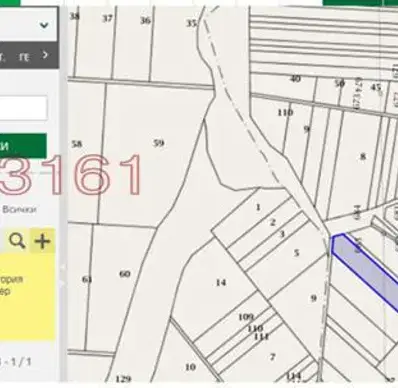Collapse the side panel using edge arrows
Viewport: 398px width, 388px height.
point(63,275)
